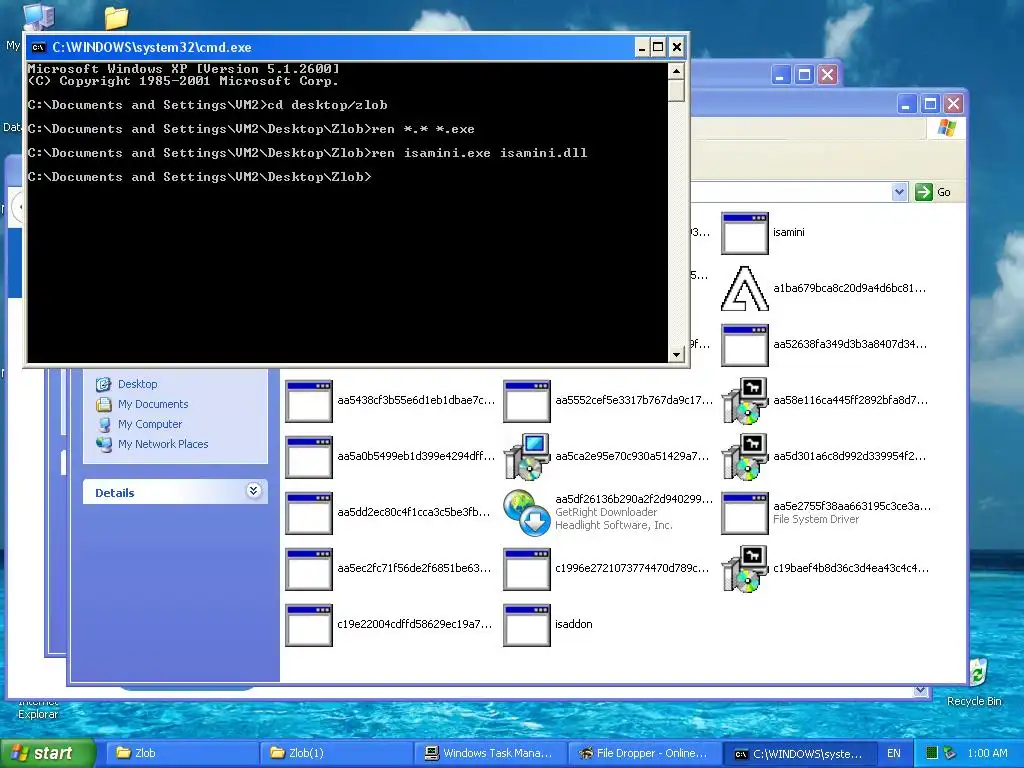Select the isaddon file icon
Screen dimensions: 1024x768
click(527, 625)
